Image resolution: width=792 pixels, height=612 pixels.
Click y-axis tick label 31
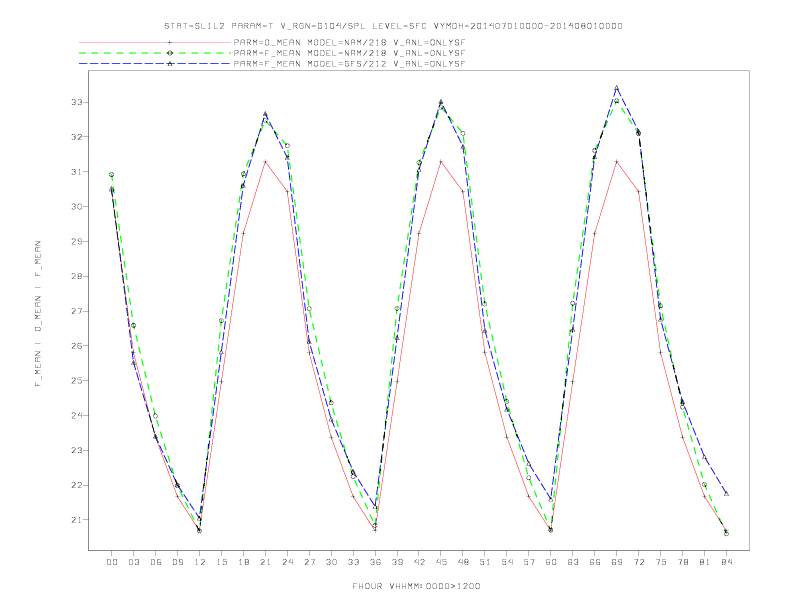77,172
